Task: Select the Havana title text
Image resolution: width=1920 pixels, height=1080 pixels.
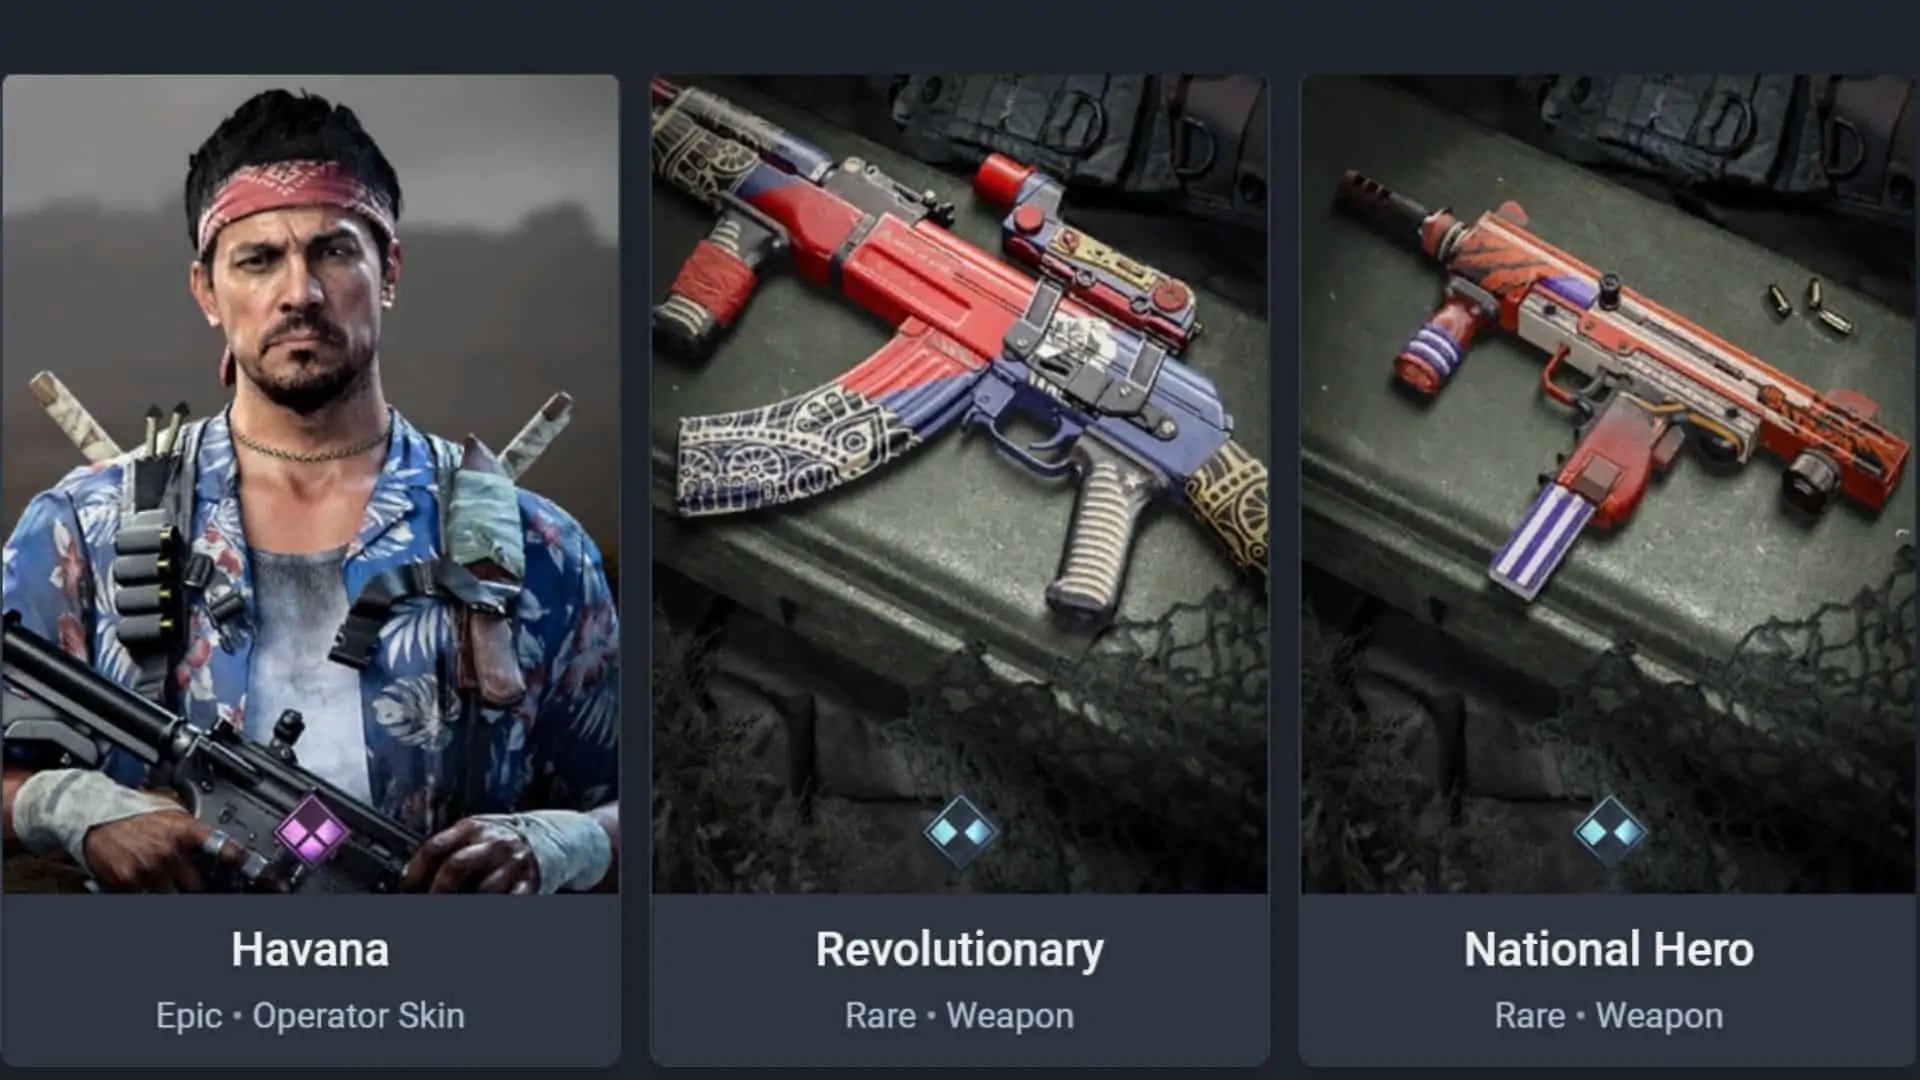Action: pos(310,949)
